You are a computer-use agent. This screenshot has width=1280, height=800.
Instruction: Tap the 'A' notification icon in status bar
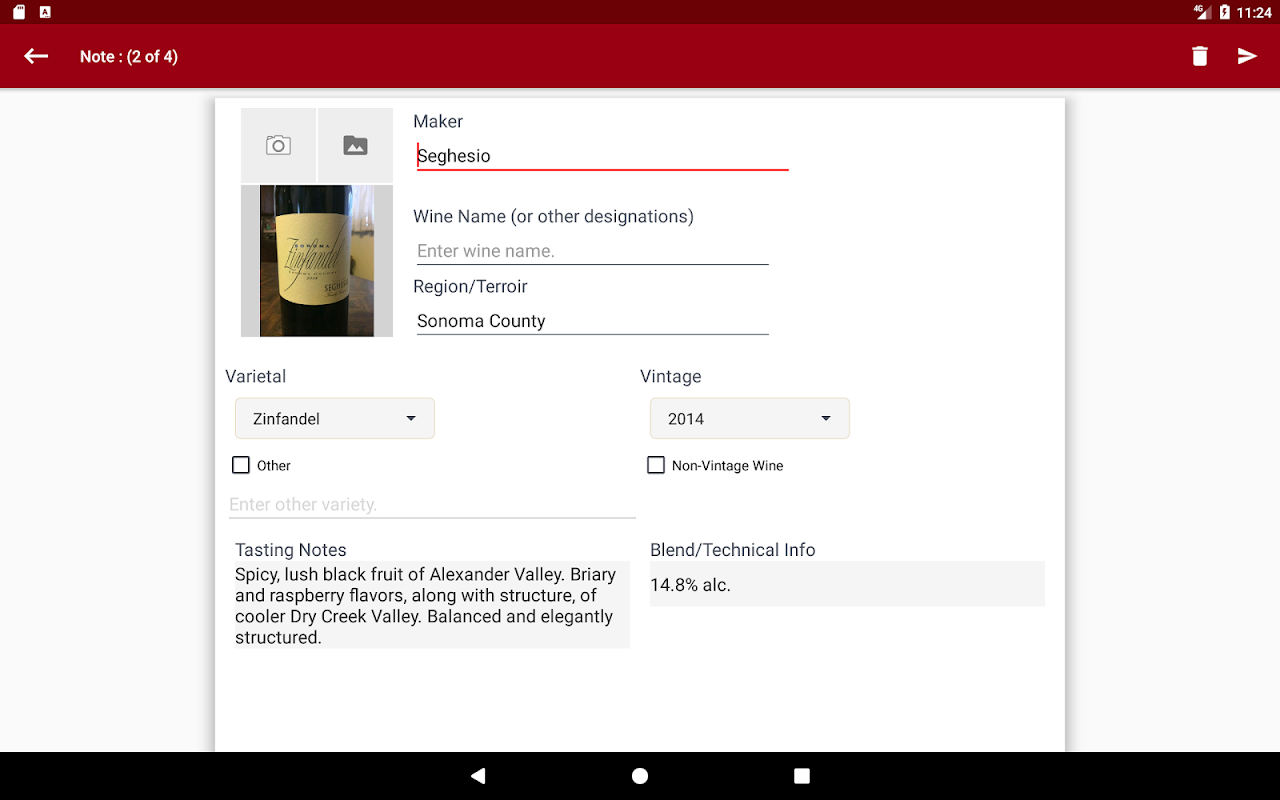[45, 12]
